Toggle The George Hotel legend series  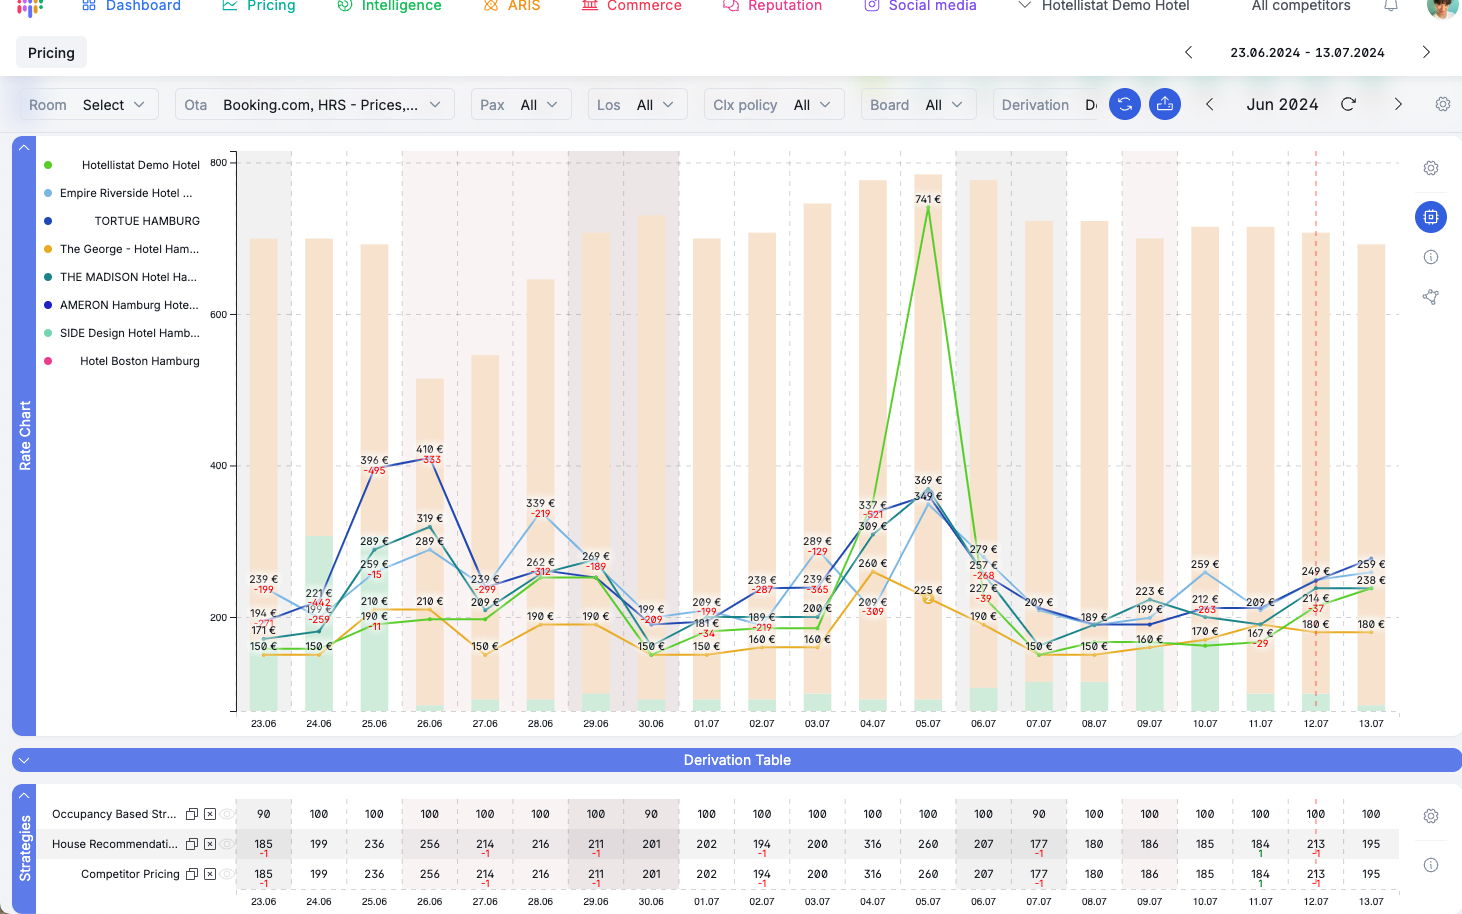tap(122, 249)
